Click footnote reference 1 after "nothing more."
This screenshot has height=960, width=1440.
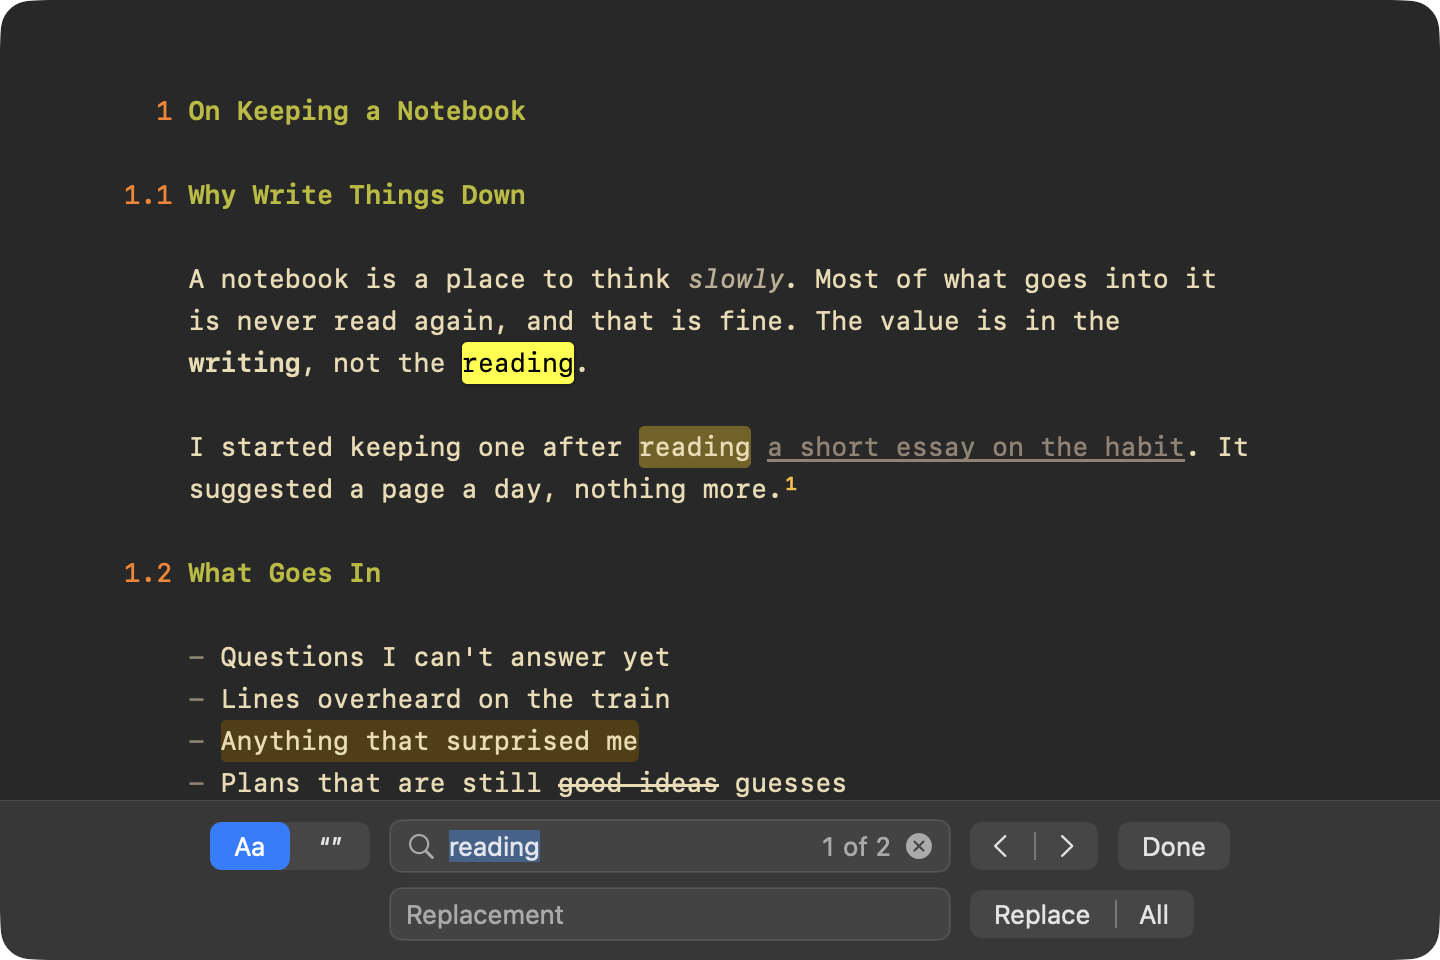791,484
